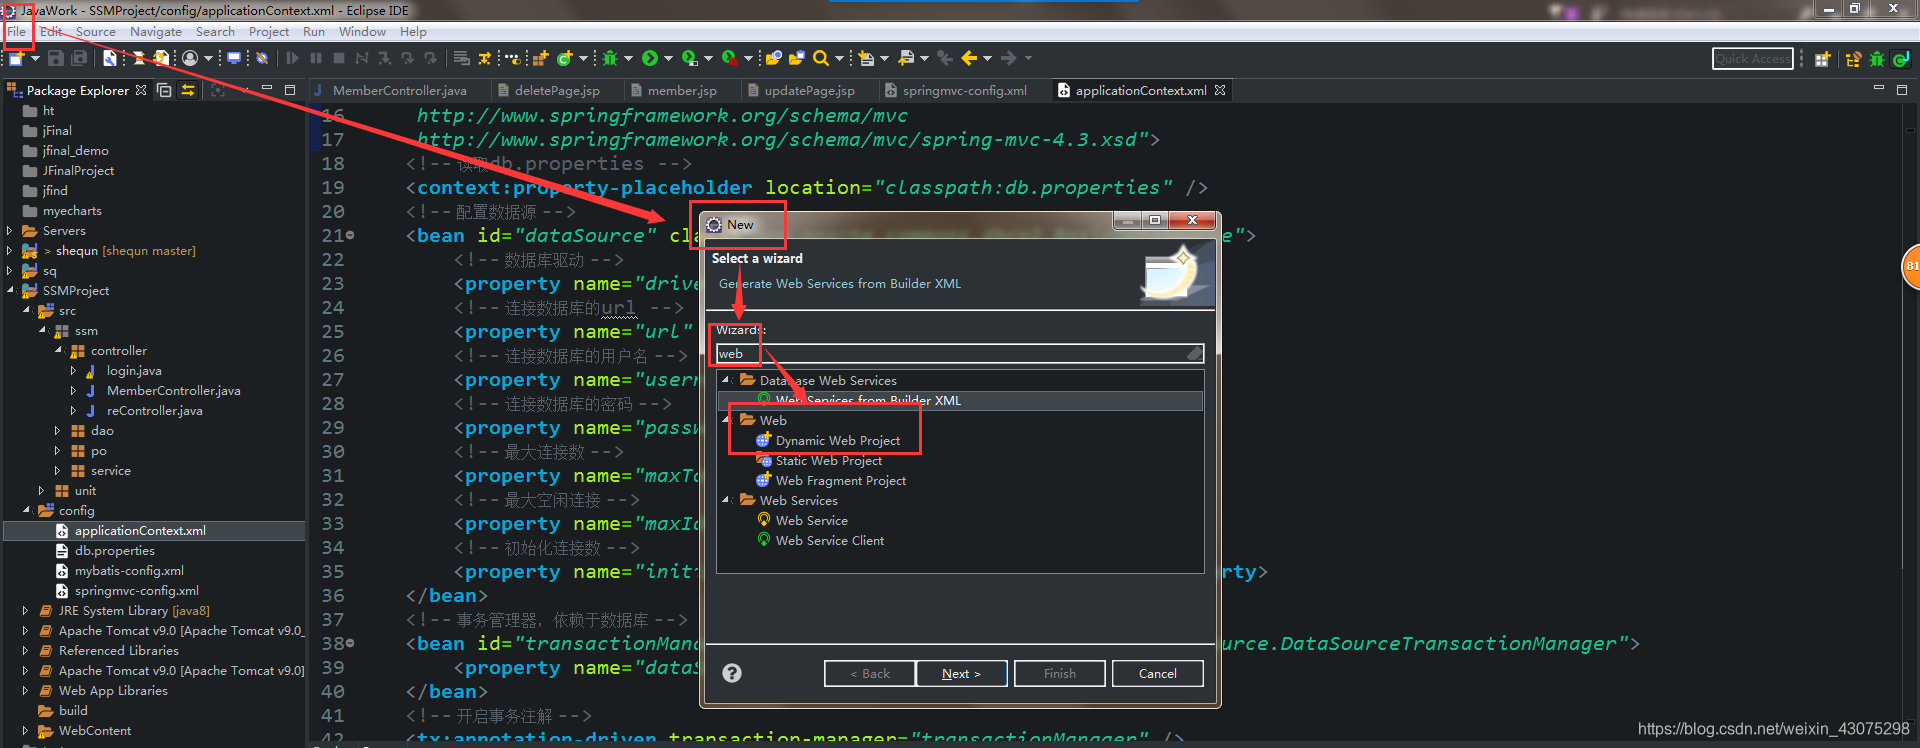Select login.java in Package Explorer

(x=134, y=370)
